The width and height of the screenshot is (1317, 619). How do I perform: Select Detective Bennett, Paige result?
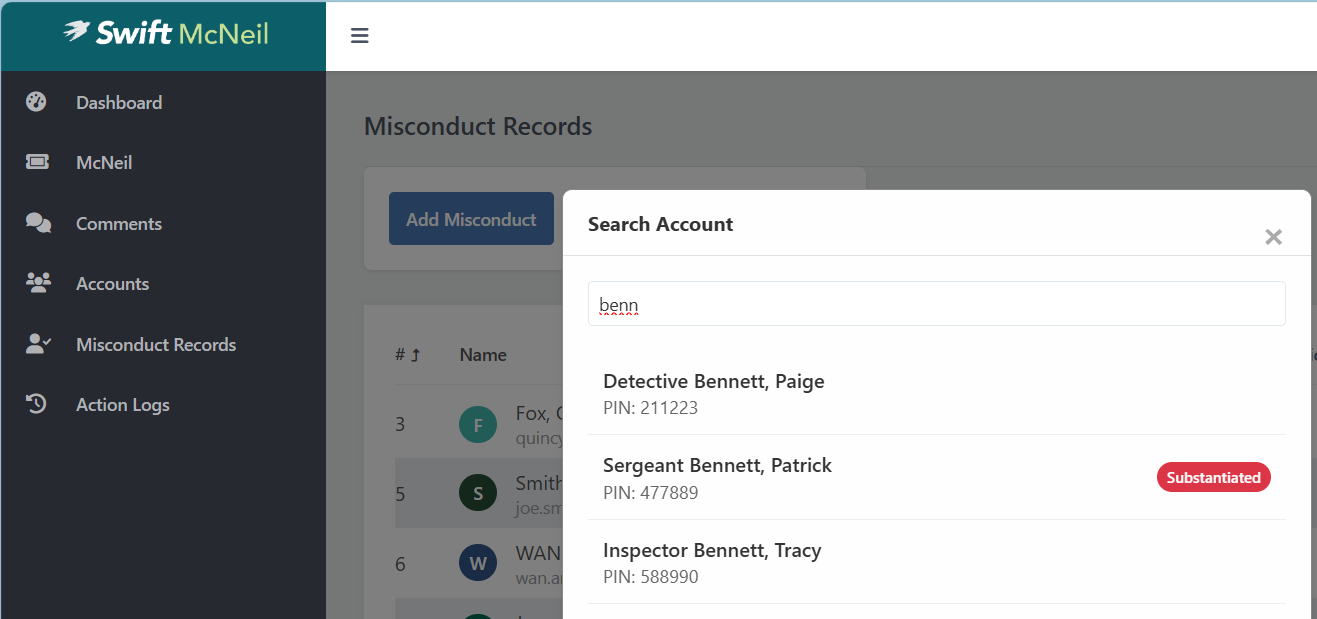point(936,393)
